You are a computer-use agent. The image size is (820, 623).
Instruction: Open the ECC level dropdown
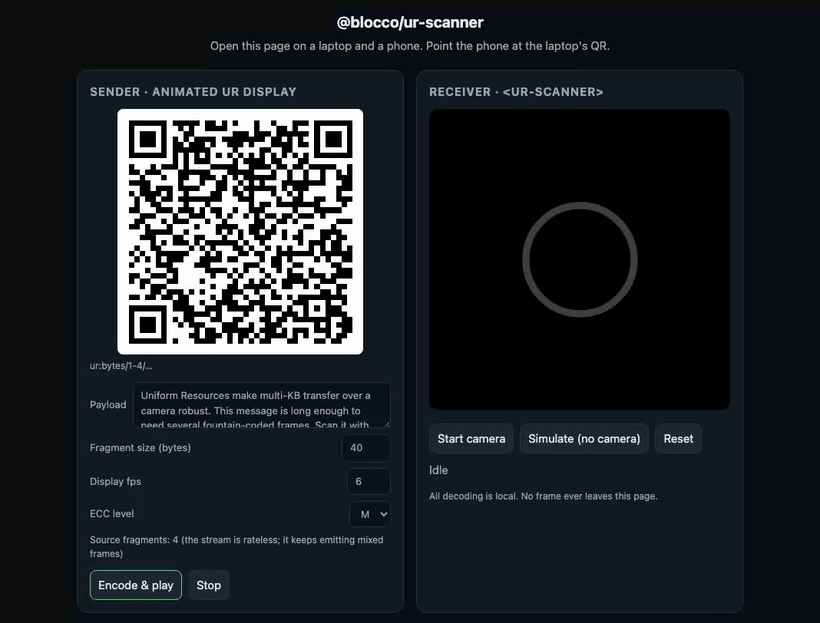370,514
